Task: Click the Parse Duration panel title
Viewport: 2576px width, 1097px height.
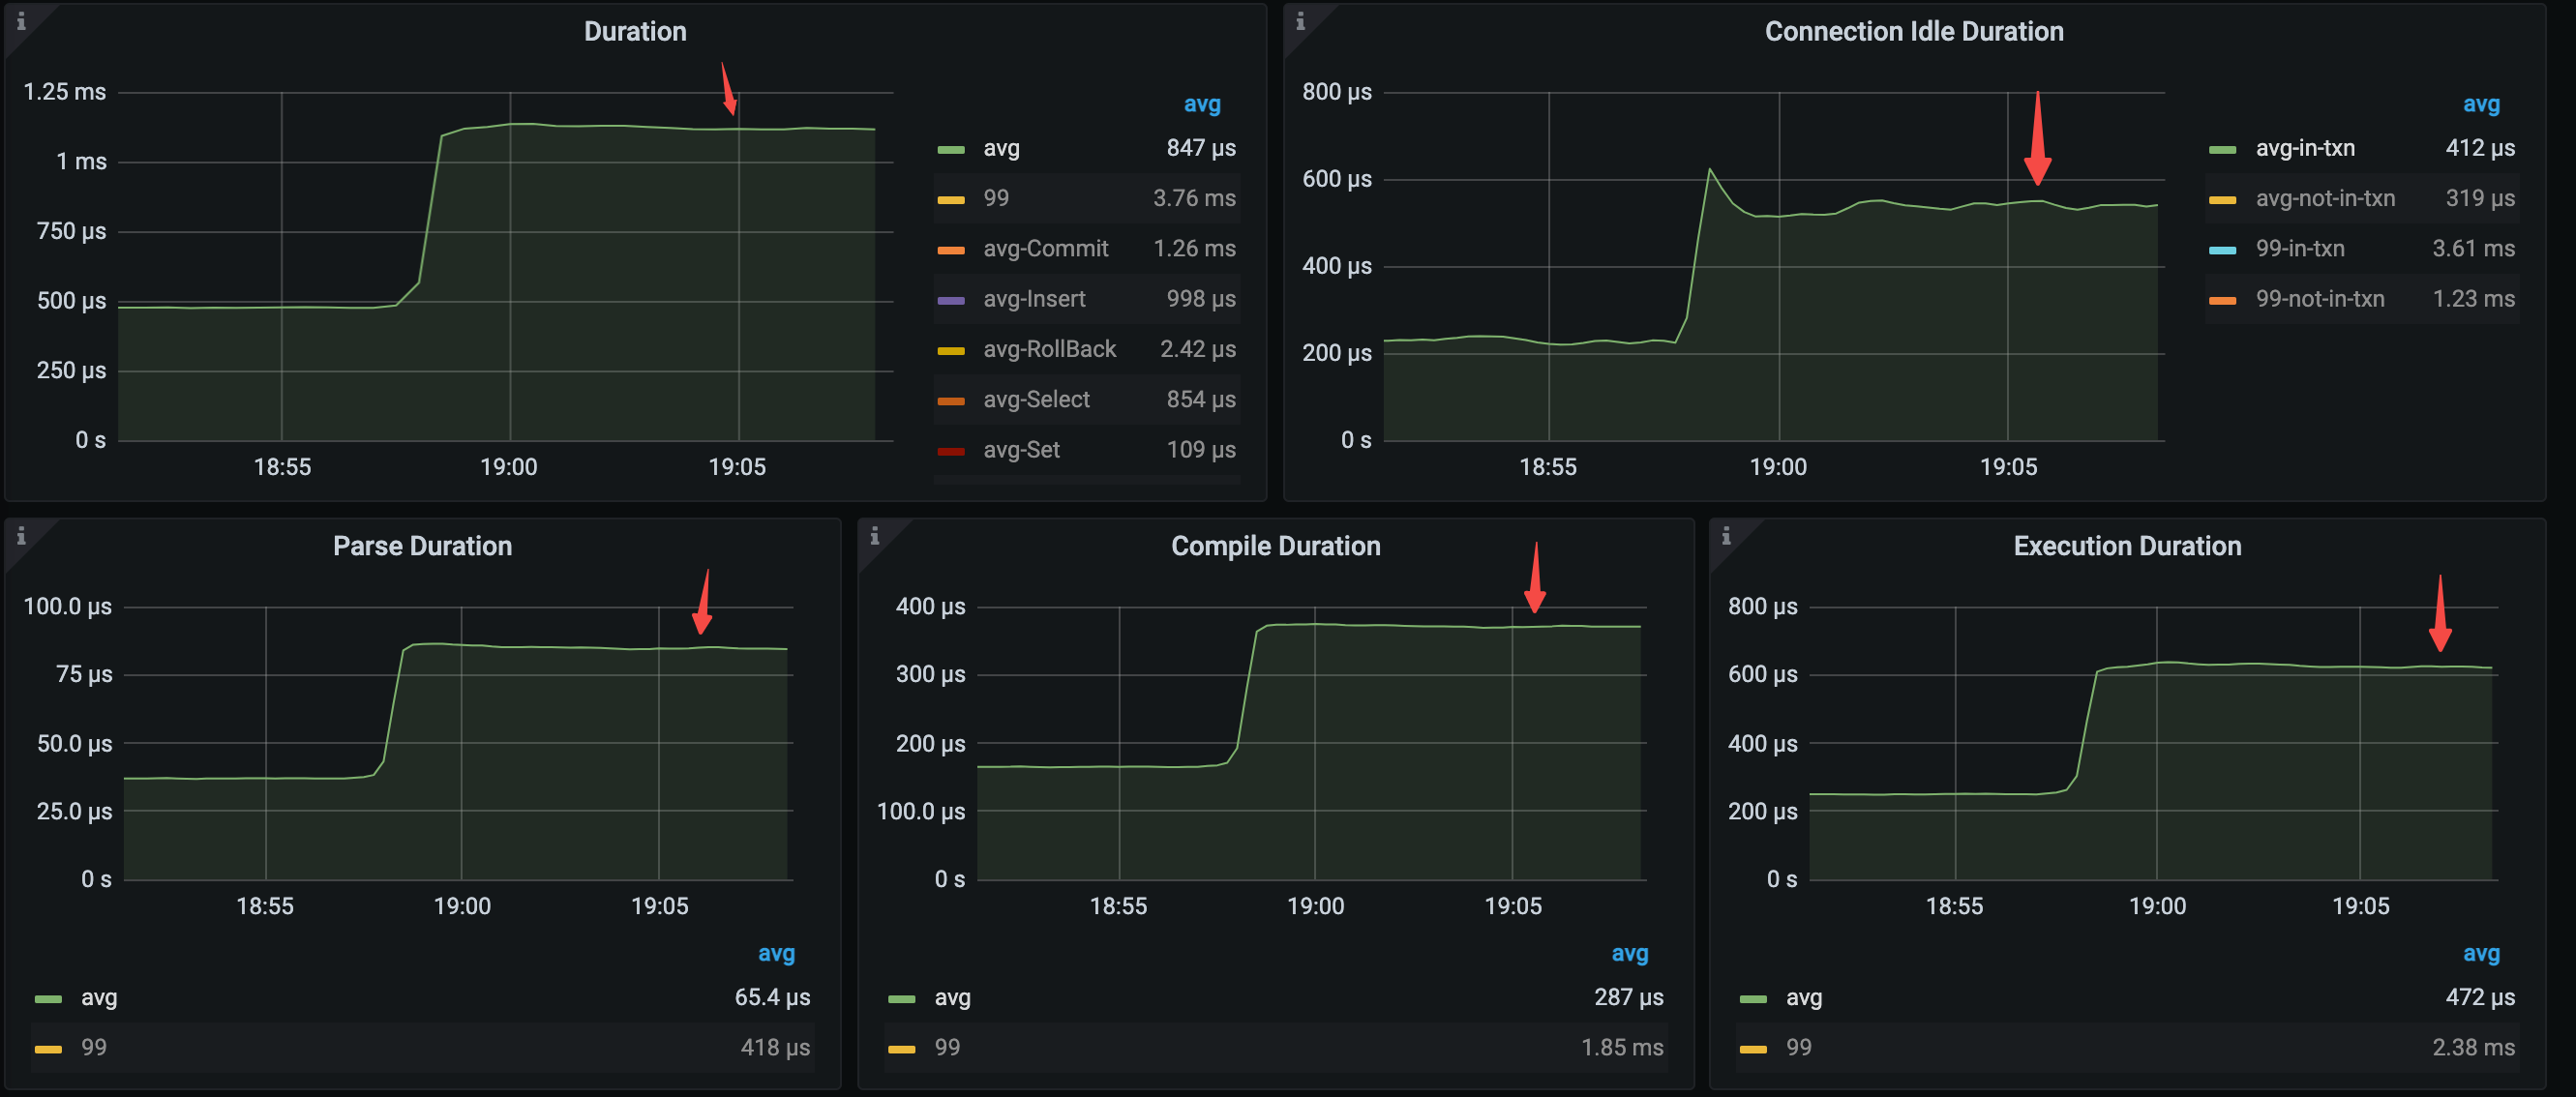Action: (x=422, y=546)
